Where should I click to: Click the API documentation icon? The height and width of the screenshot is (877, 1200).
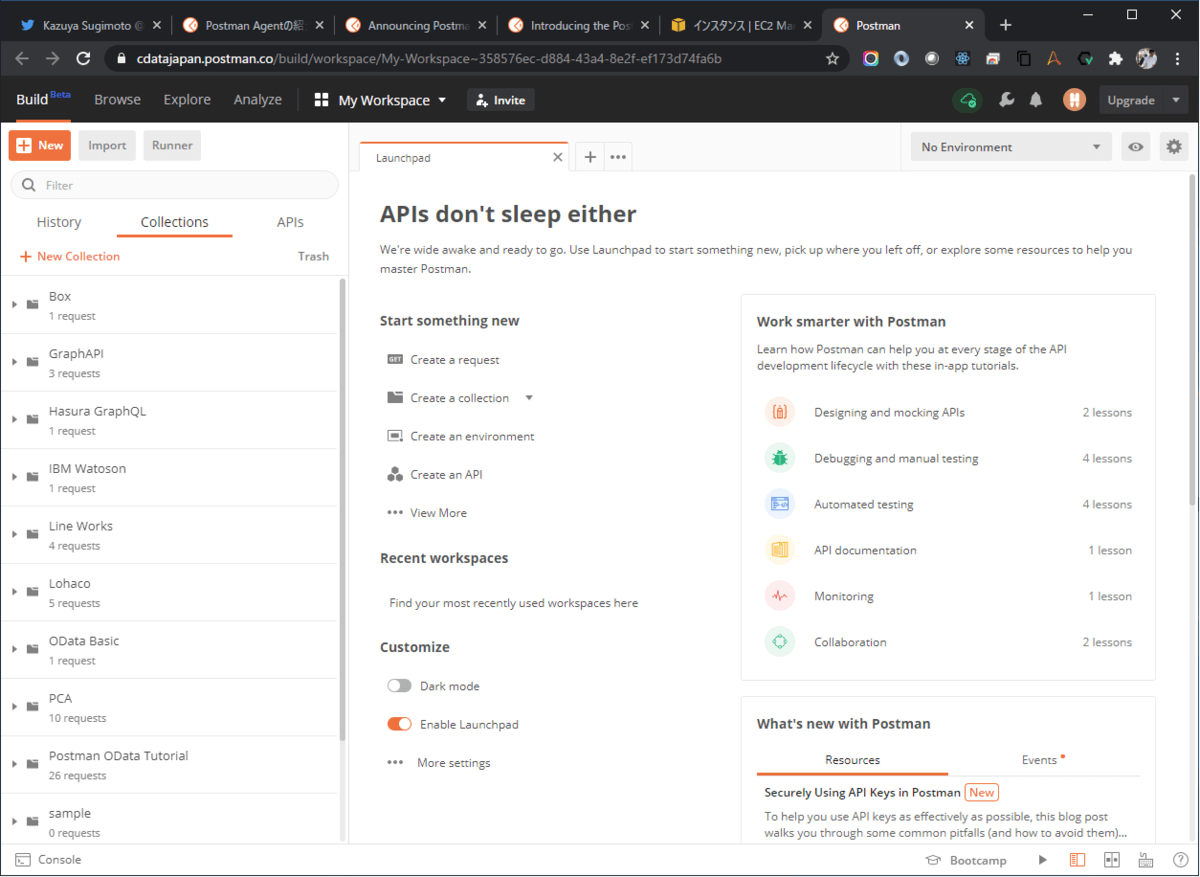tap(780, 550)
